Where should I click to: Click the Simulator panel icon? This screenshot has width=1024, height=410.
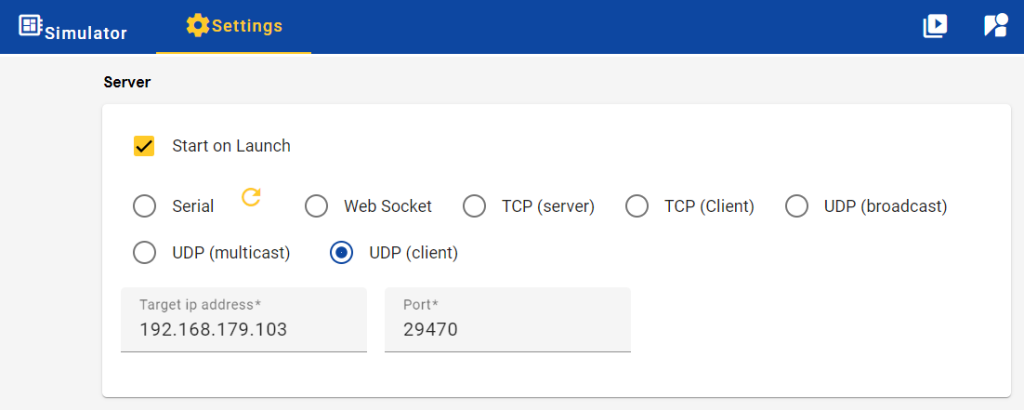[x=30, y=25]
